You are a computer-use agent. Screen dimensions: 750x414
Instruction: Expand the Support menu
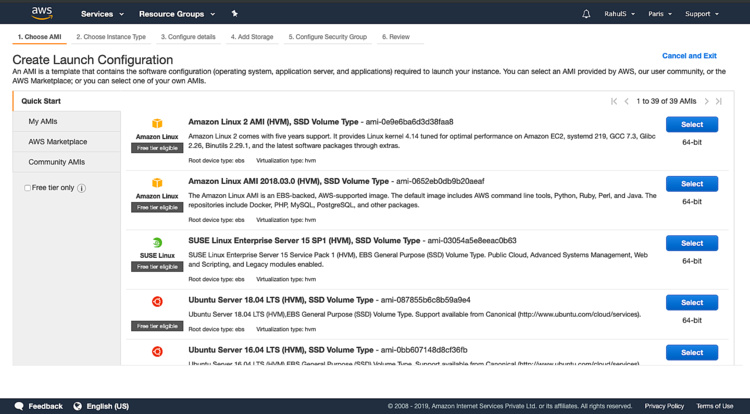click(701, 14)
